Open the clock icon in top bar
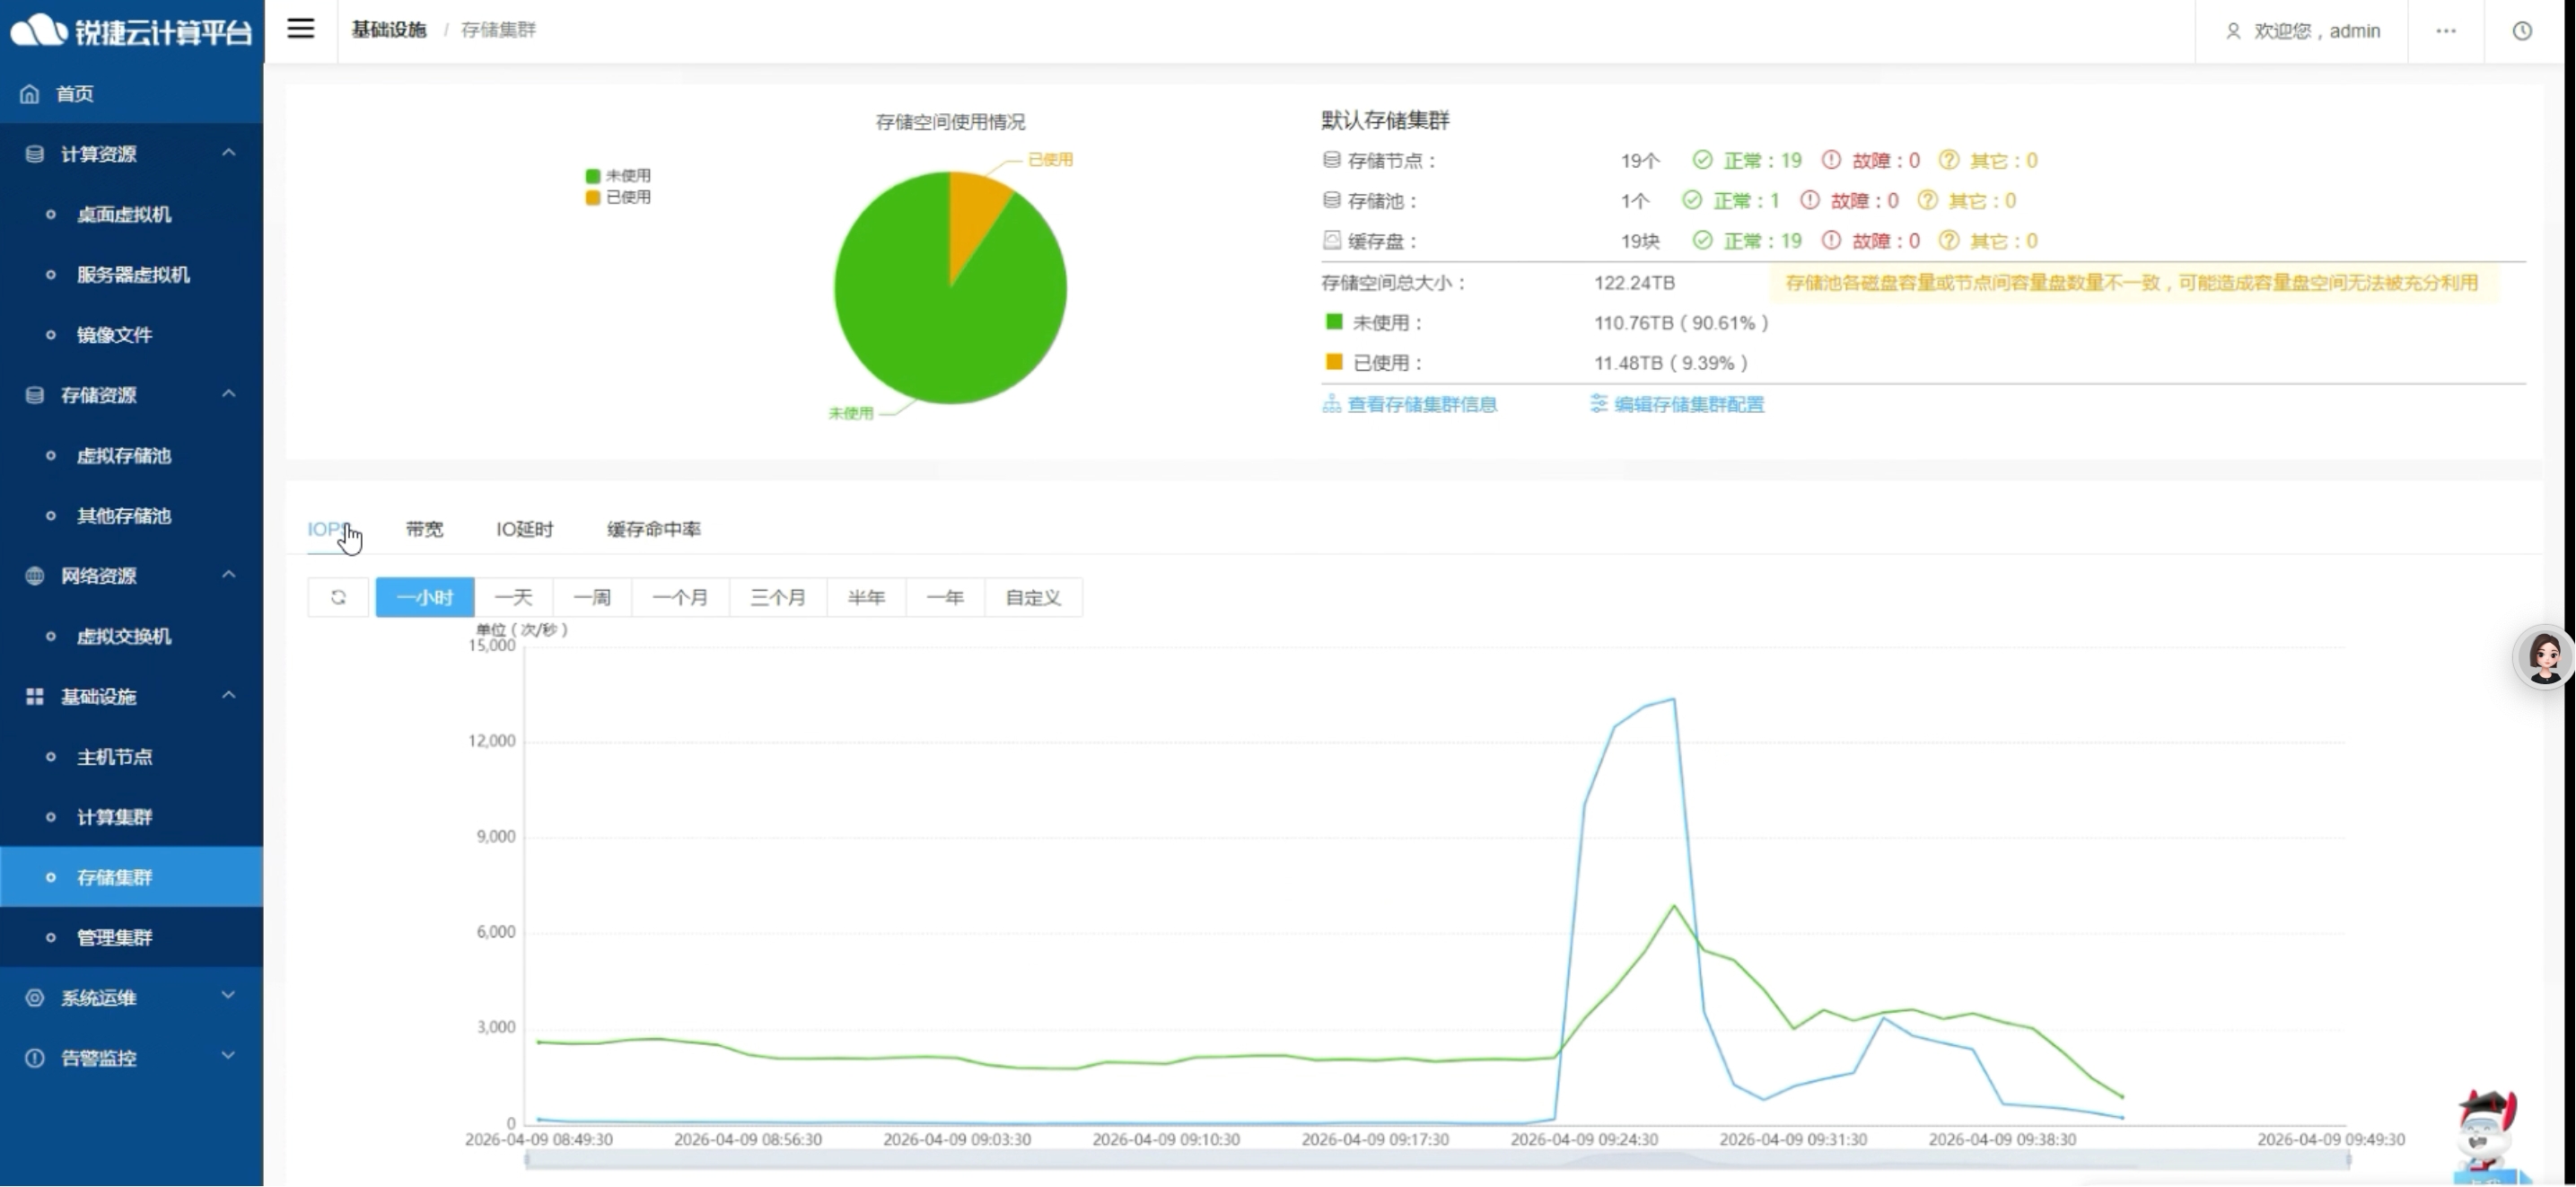Screen dimensions: 2576x1187 pos(2522,31)
